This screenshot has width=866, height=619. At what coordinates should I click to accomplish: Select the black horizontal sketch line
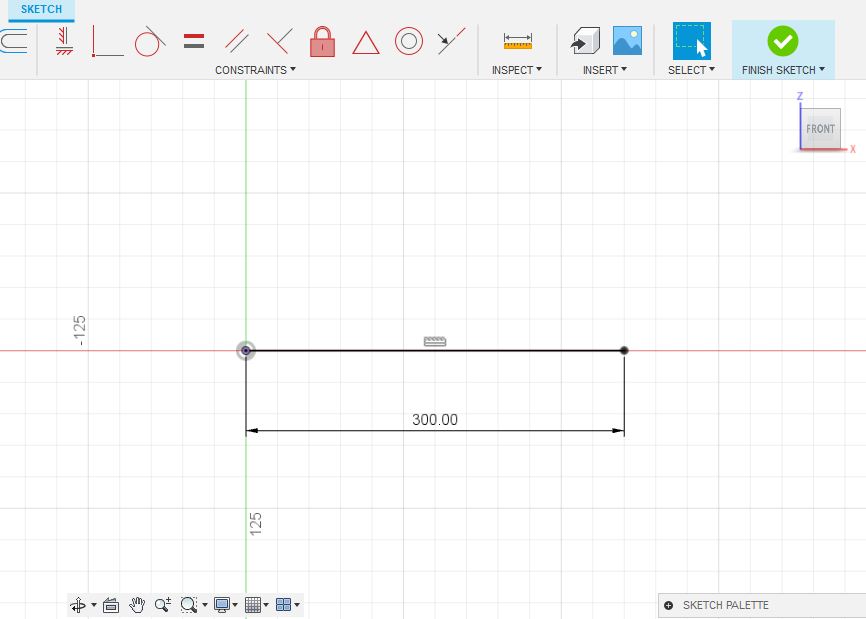[435, 351]
